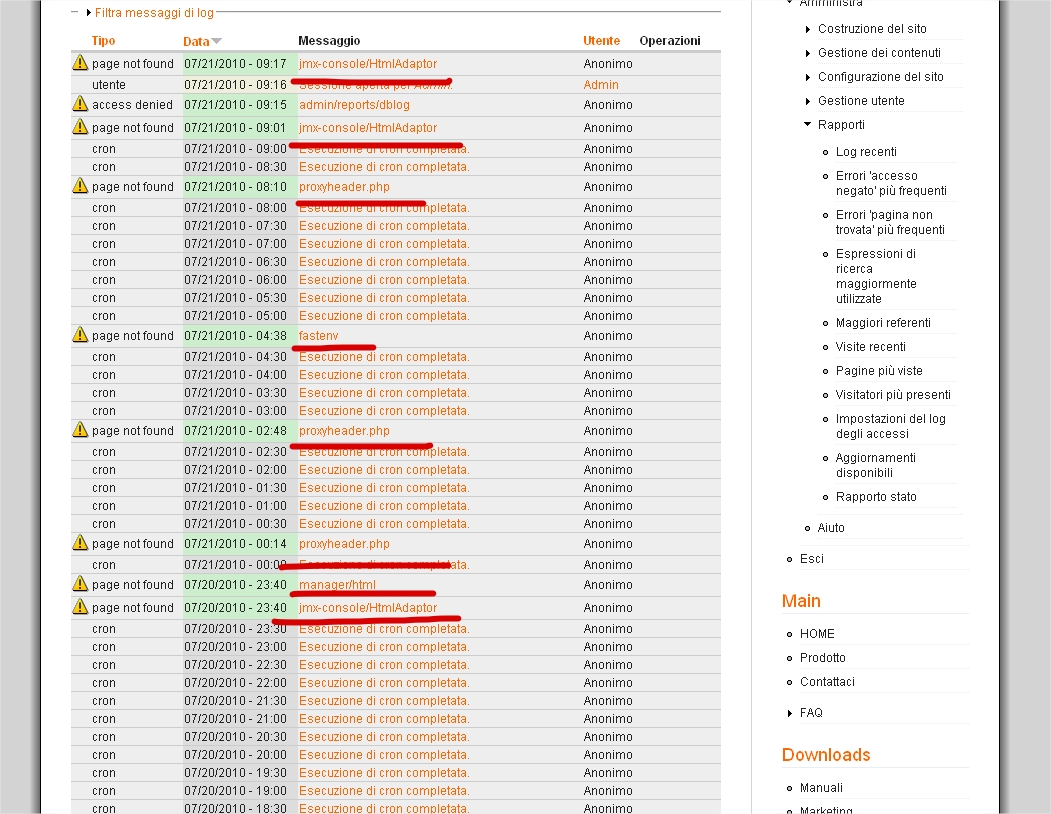Click warning icon on 04:38 fastenv row
1051x814 pixels.
click(x=80, y=335)
